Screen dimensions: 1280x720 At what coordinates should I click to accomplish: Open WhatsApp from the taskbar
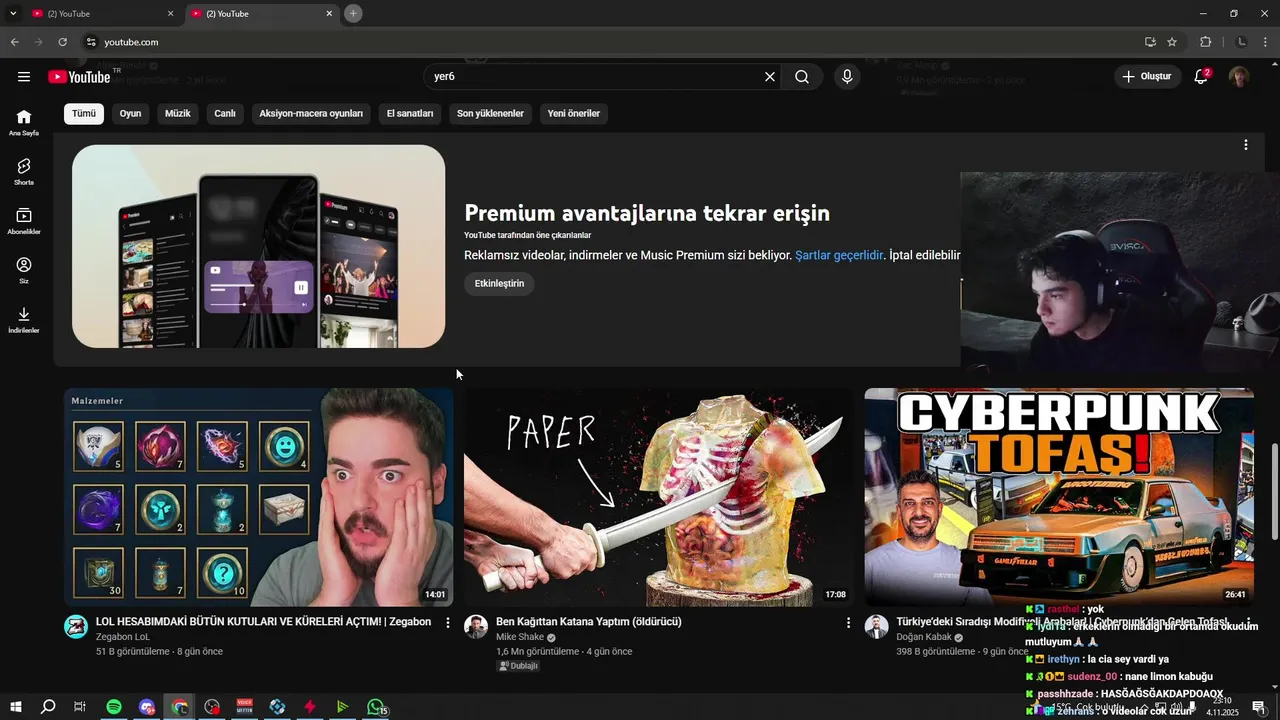point(375,707)
